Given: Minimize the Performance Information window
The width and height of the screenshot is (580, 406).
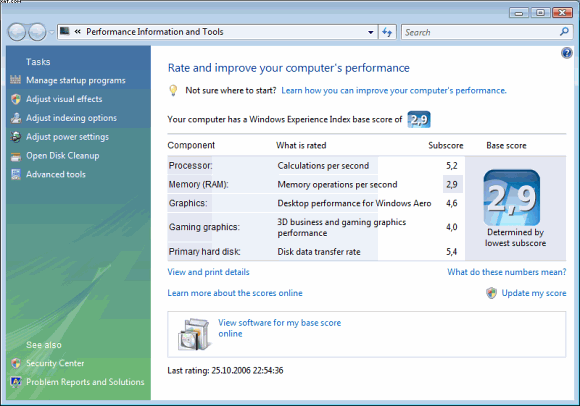Looking at the screenshot, I should tap(519, 13).
